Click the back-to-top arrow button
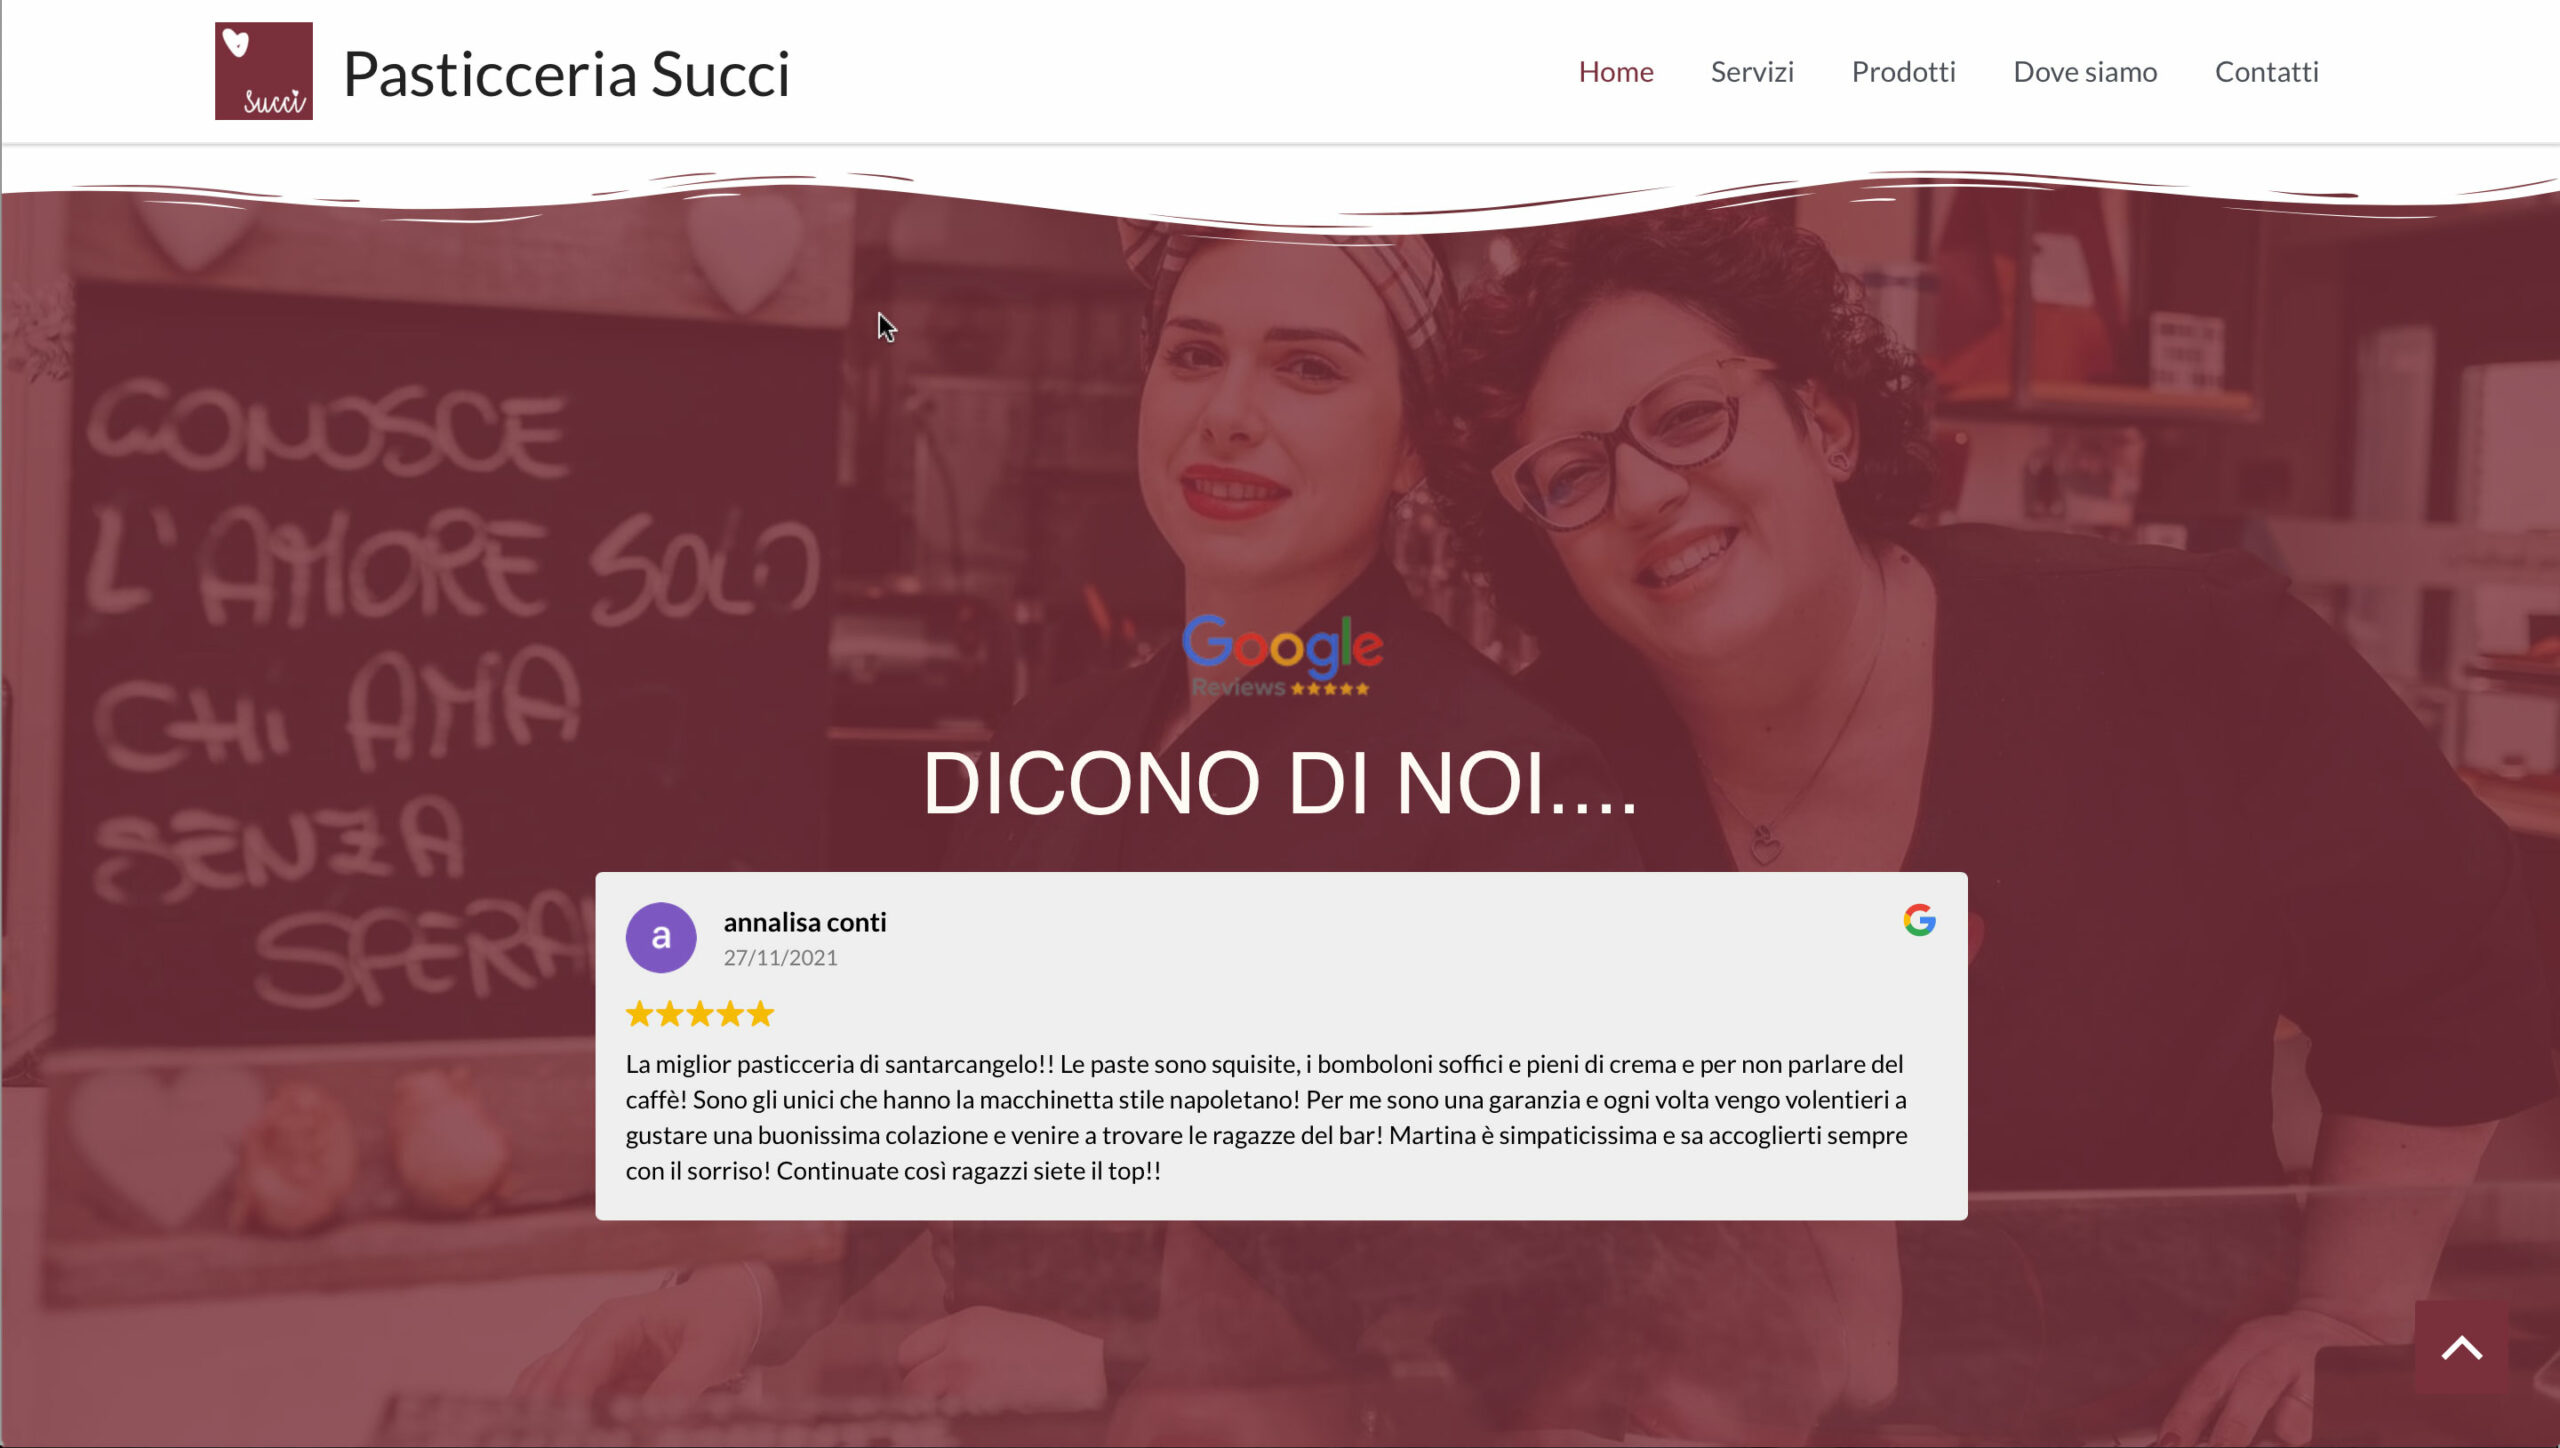The image size is (2560, 1448). 2461,1347
